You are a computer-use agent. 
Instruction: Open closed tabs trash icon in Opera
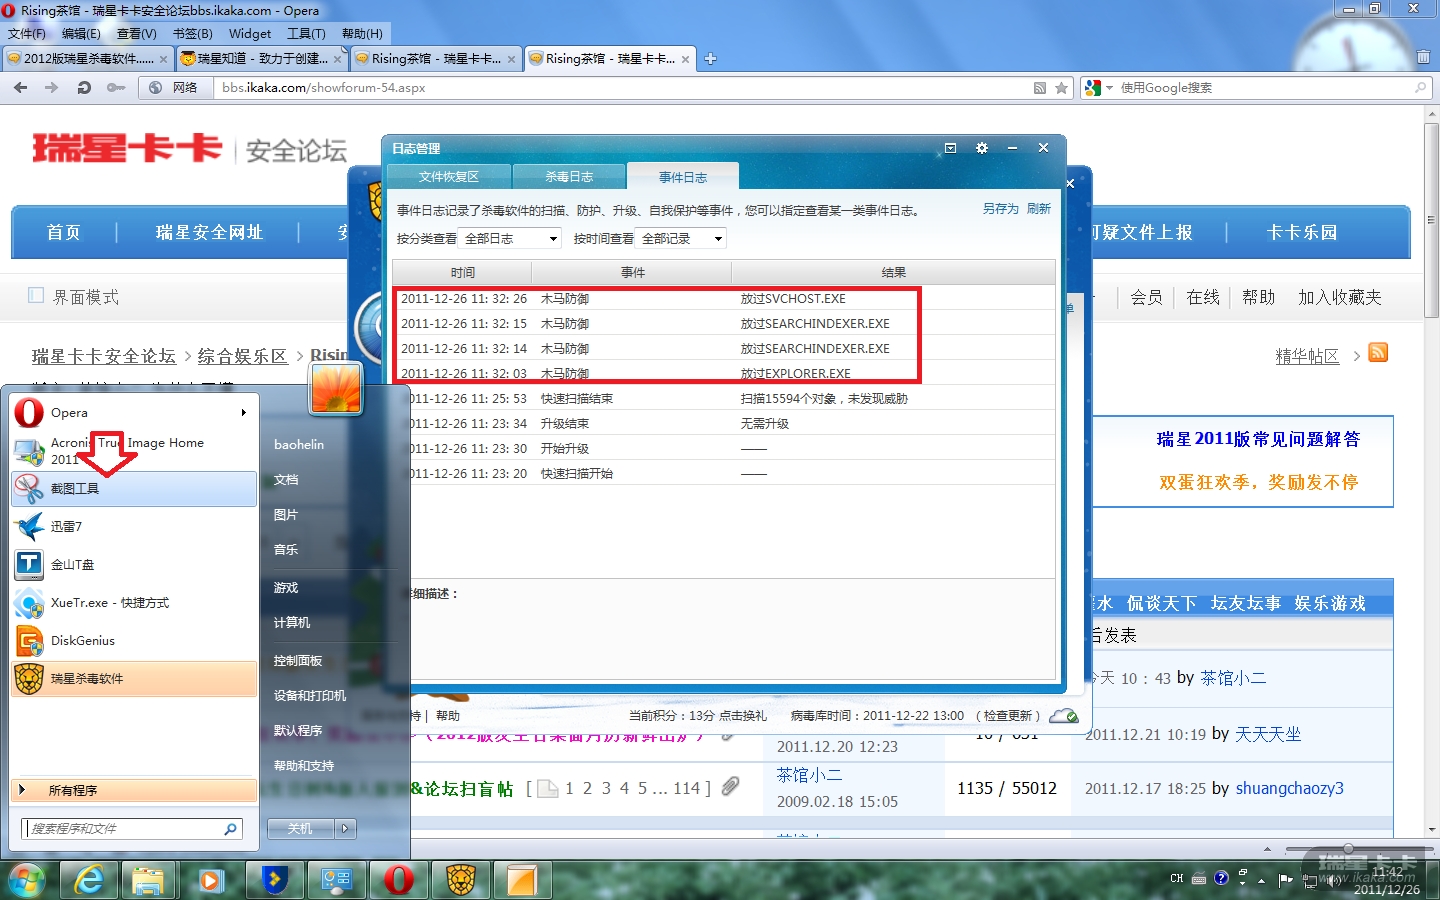(x=1423, y=58)
